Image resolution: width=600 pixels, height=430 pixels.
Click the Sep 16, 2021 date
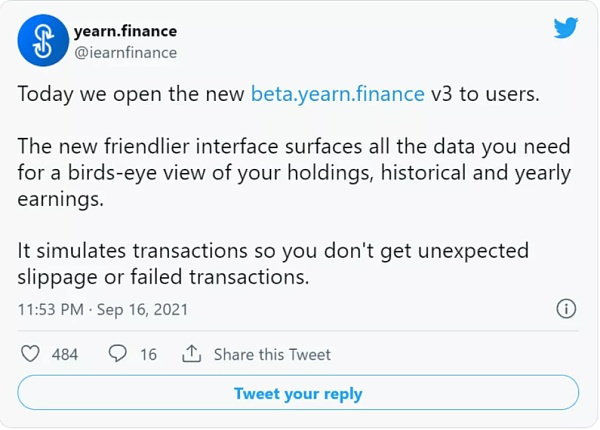point(142,309)
